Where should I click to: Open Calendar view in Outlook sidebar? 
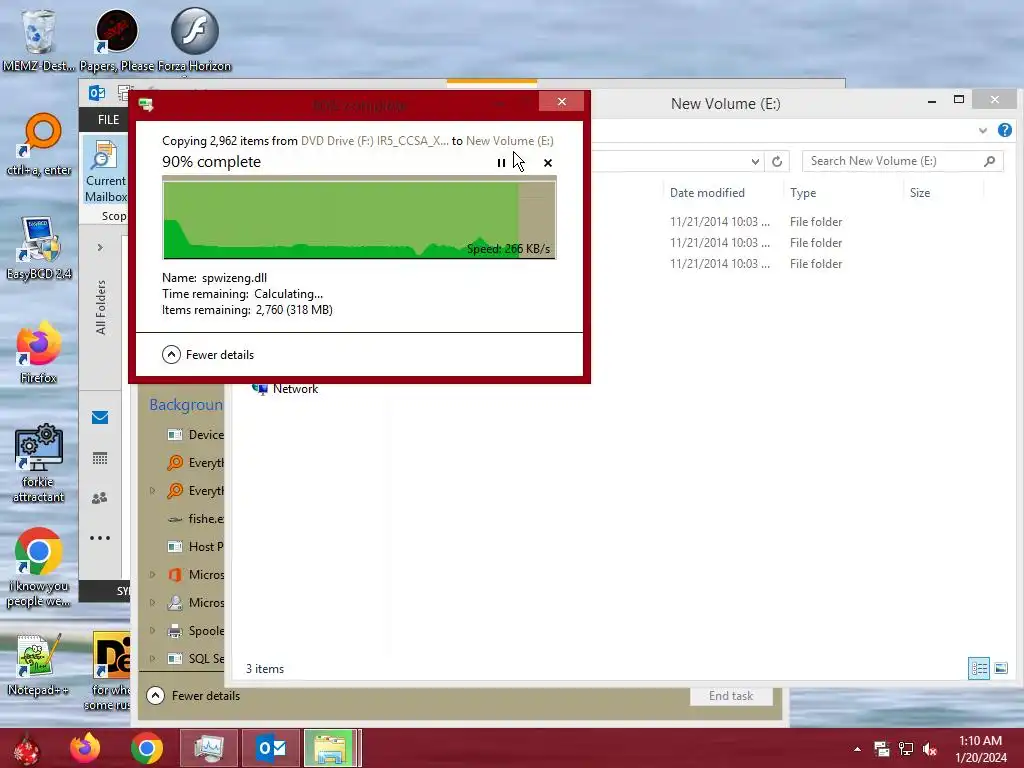coord(100,458)
